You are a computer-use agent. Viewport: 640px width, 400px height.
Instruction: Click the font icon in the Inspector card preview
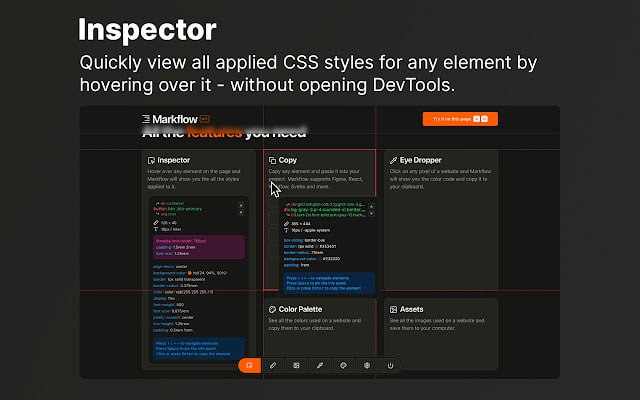(156, 229)
